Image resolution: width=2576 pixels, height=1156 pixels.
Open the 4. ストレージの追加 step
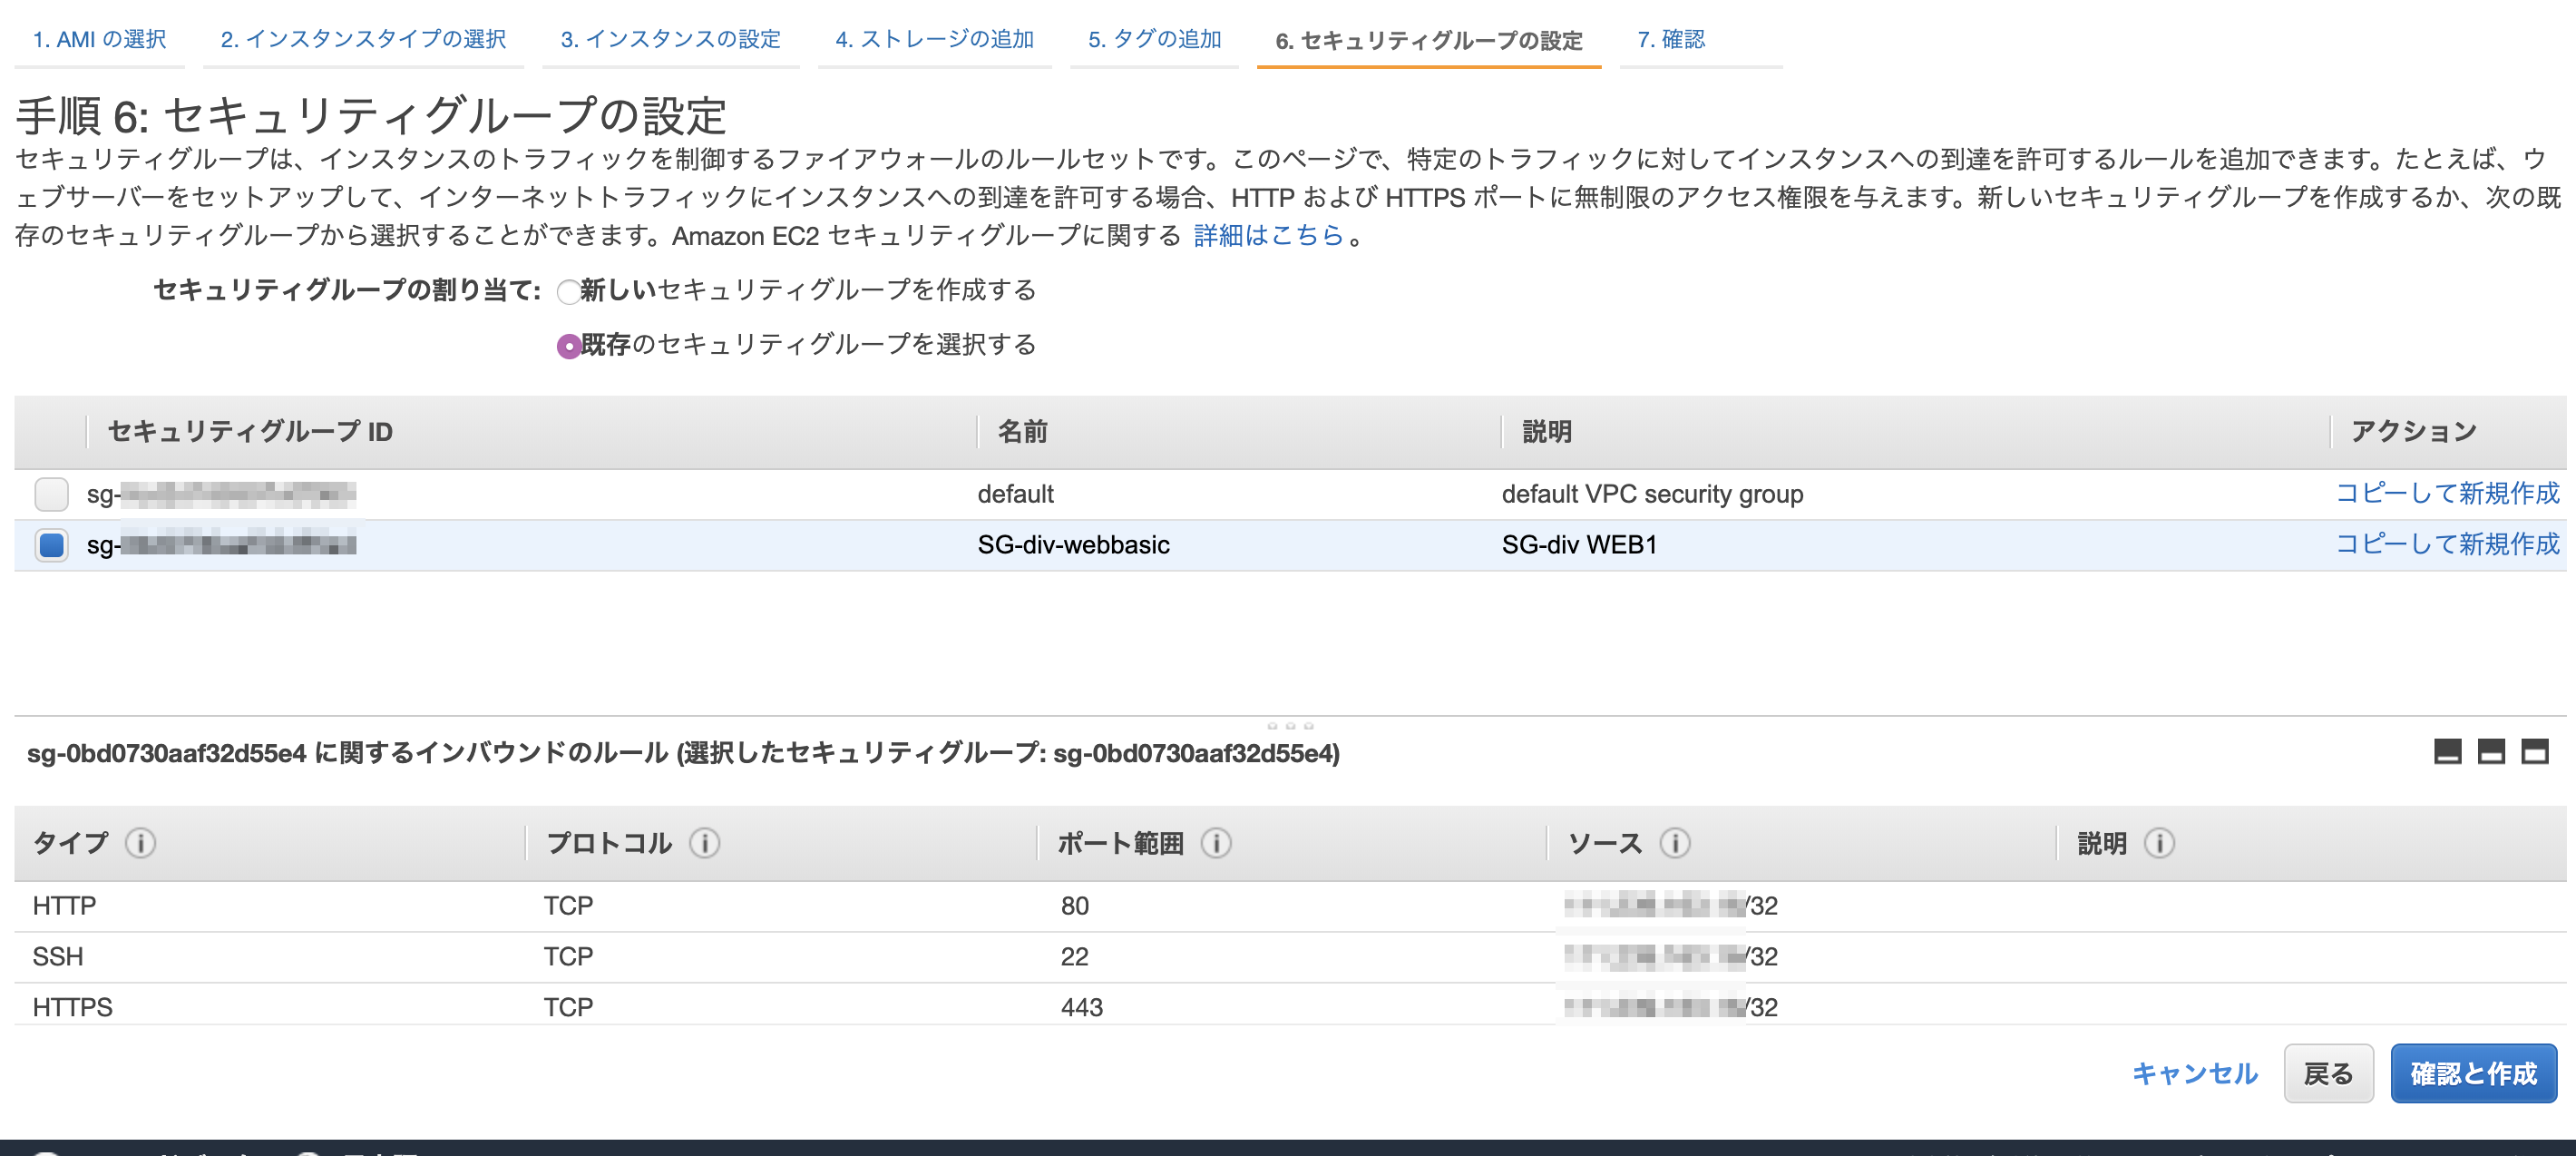935,39
